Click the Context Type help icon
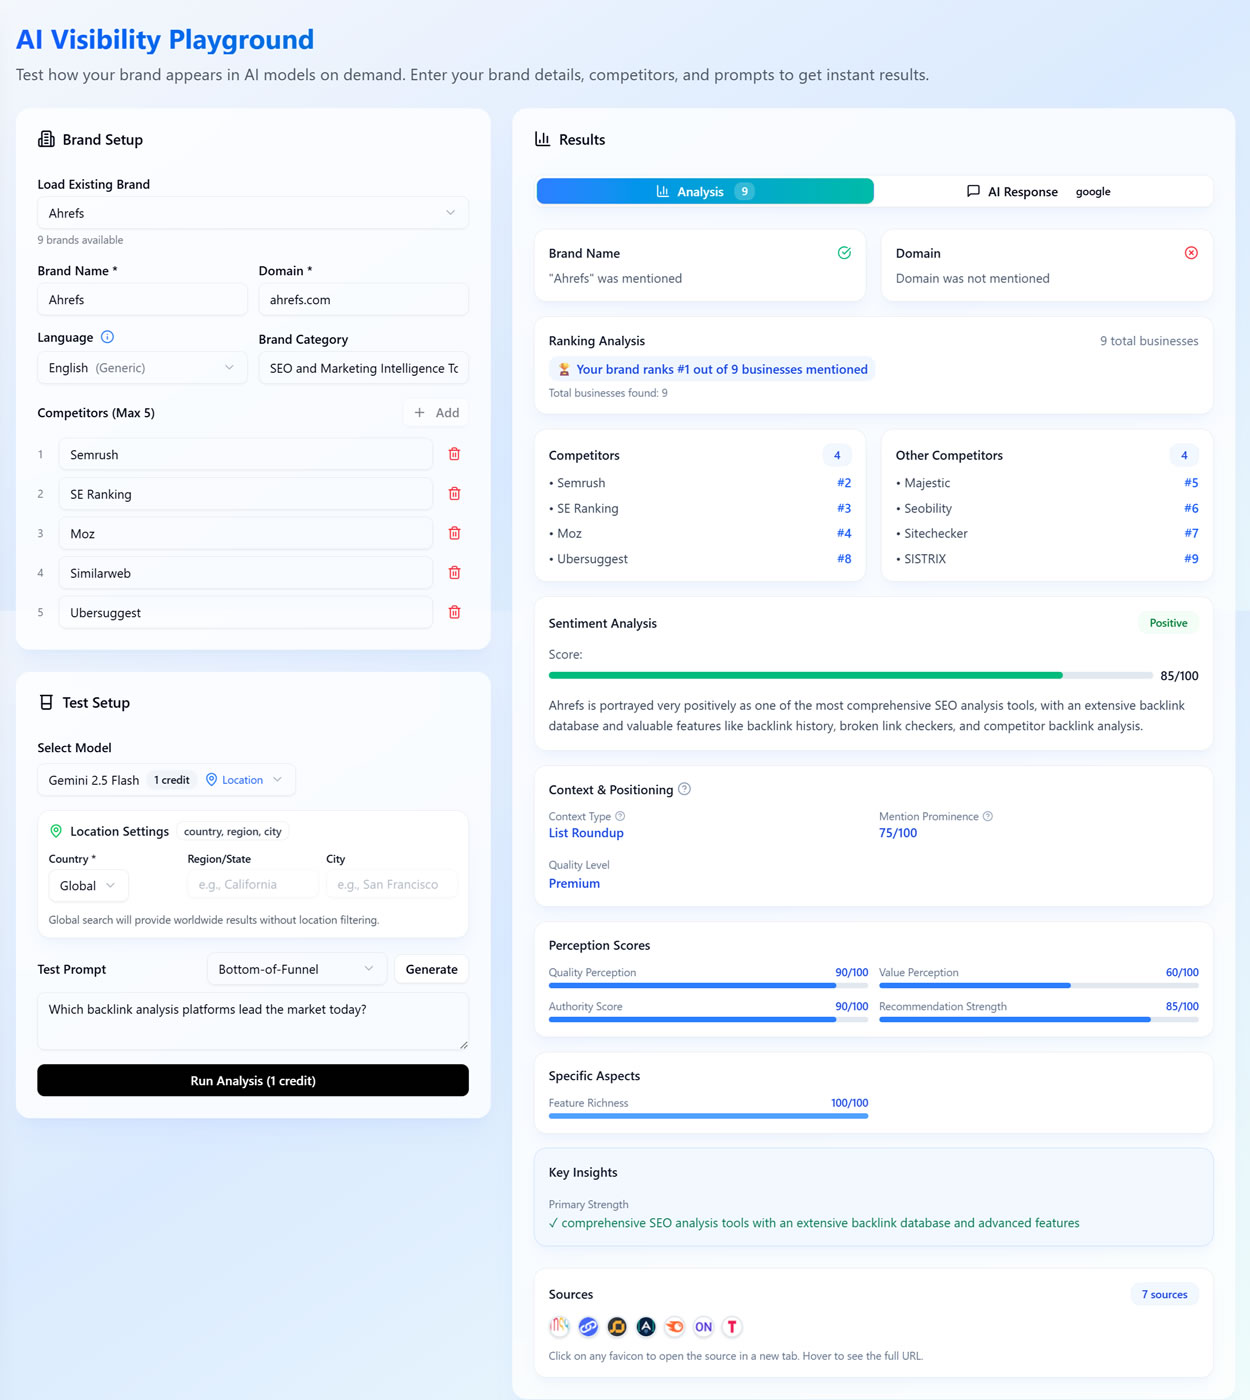Image resolution: width=1250 pixels, height=1400 pixels. 620,816
